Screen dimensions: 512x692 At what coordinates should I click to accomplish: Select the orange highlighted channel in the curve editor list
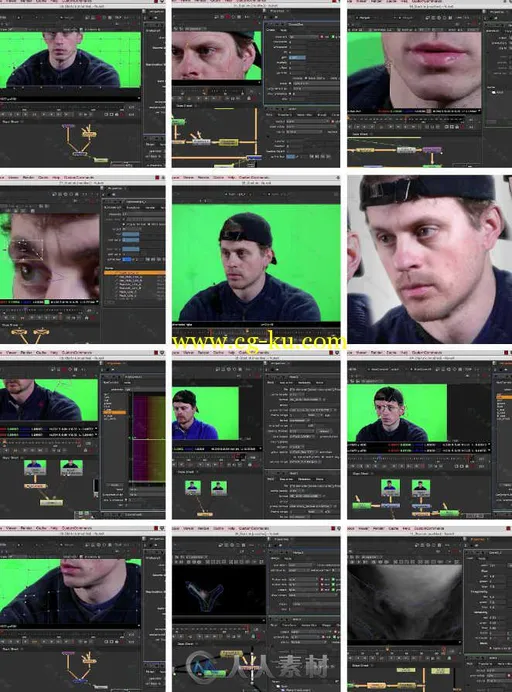pyautogui.click(x=114, y=412)
